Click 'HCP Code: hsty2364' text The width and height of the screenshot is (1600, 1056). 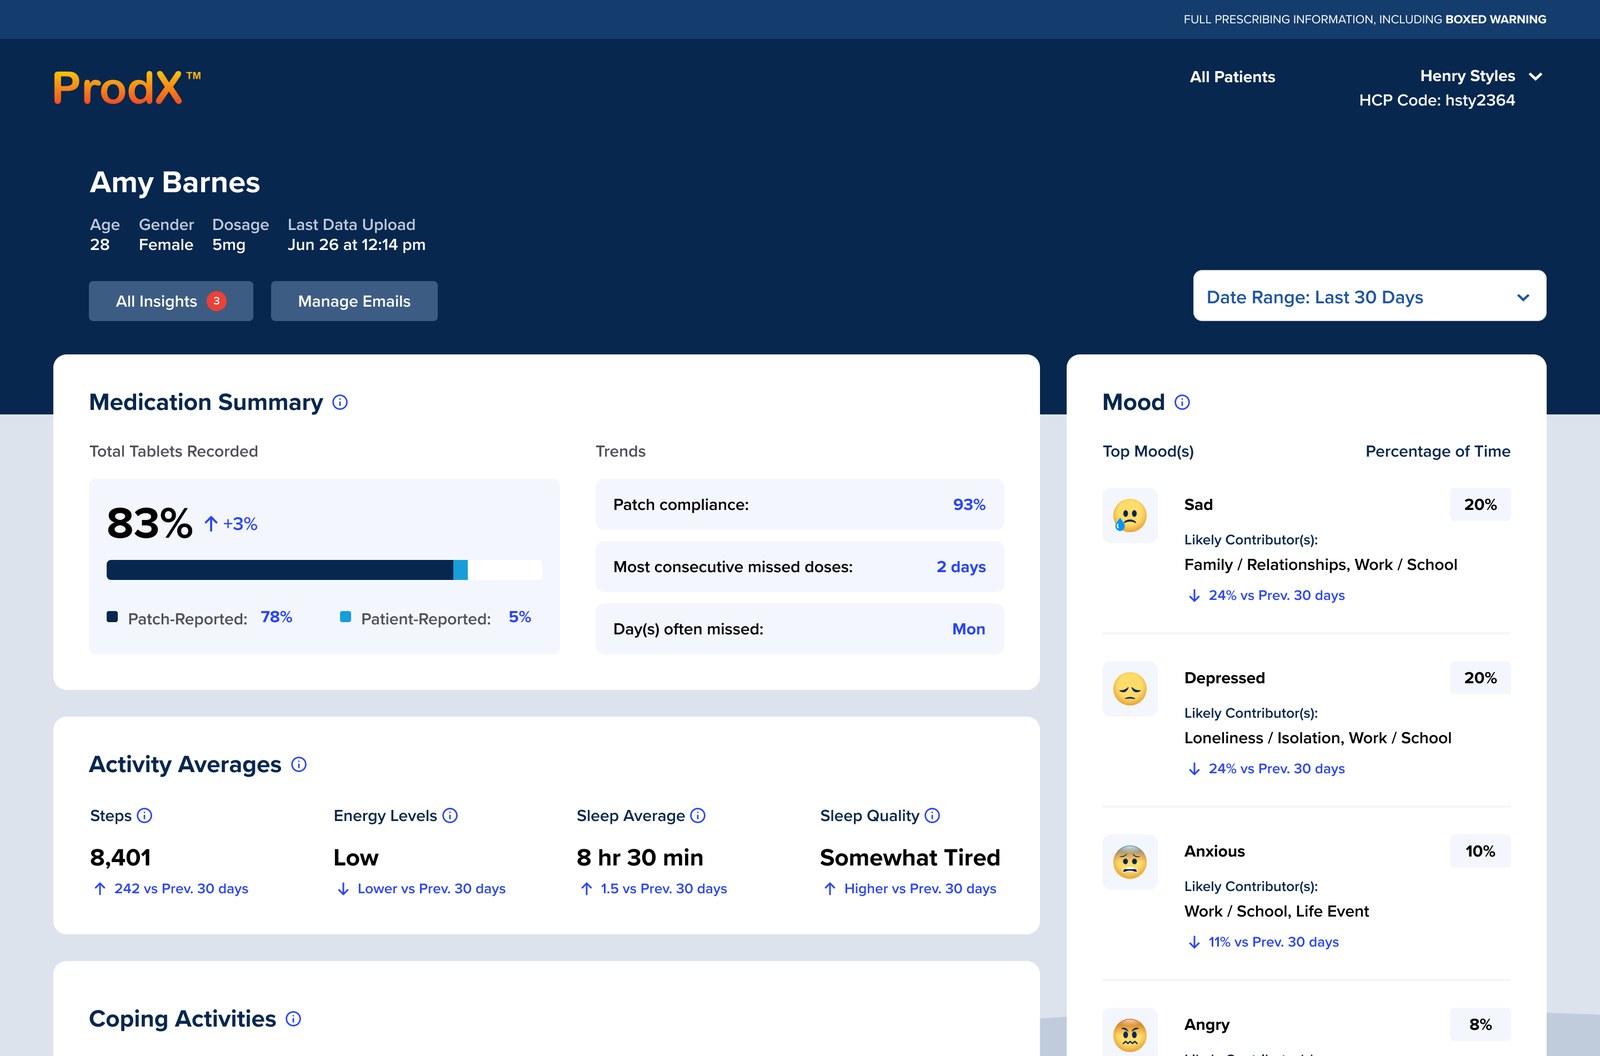click(1437, 100)
